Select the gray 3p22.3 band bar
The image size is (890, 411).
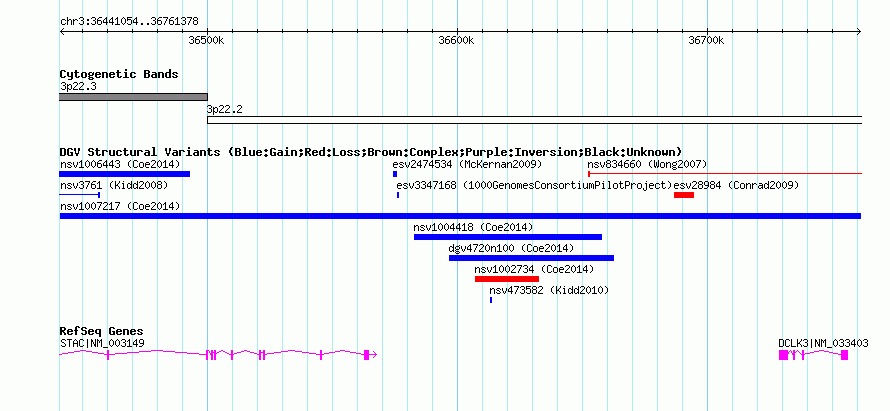click(133, 97)
